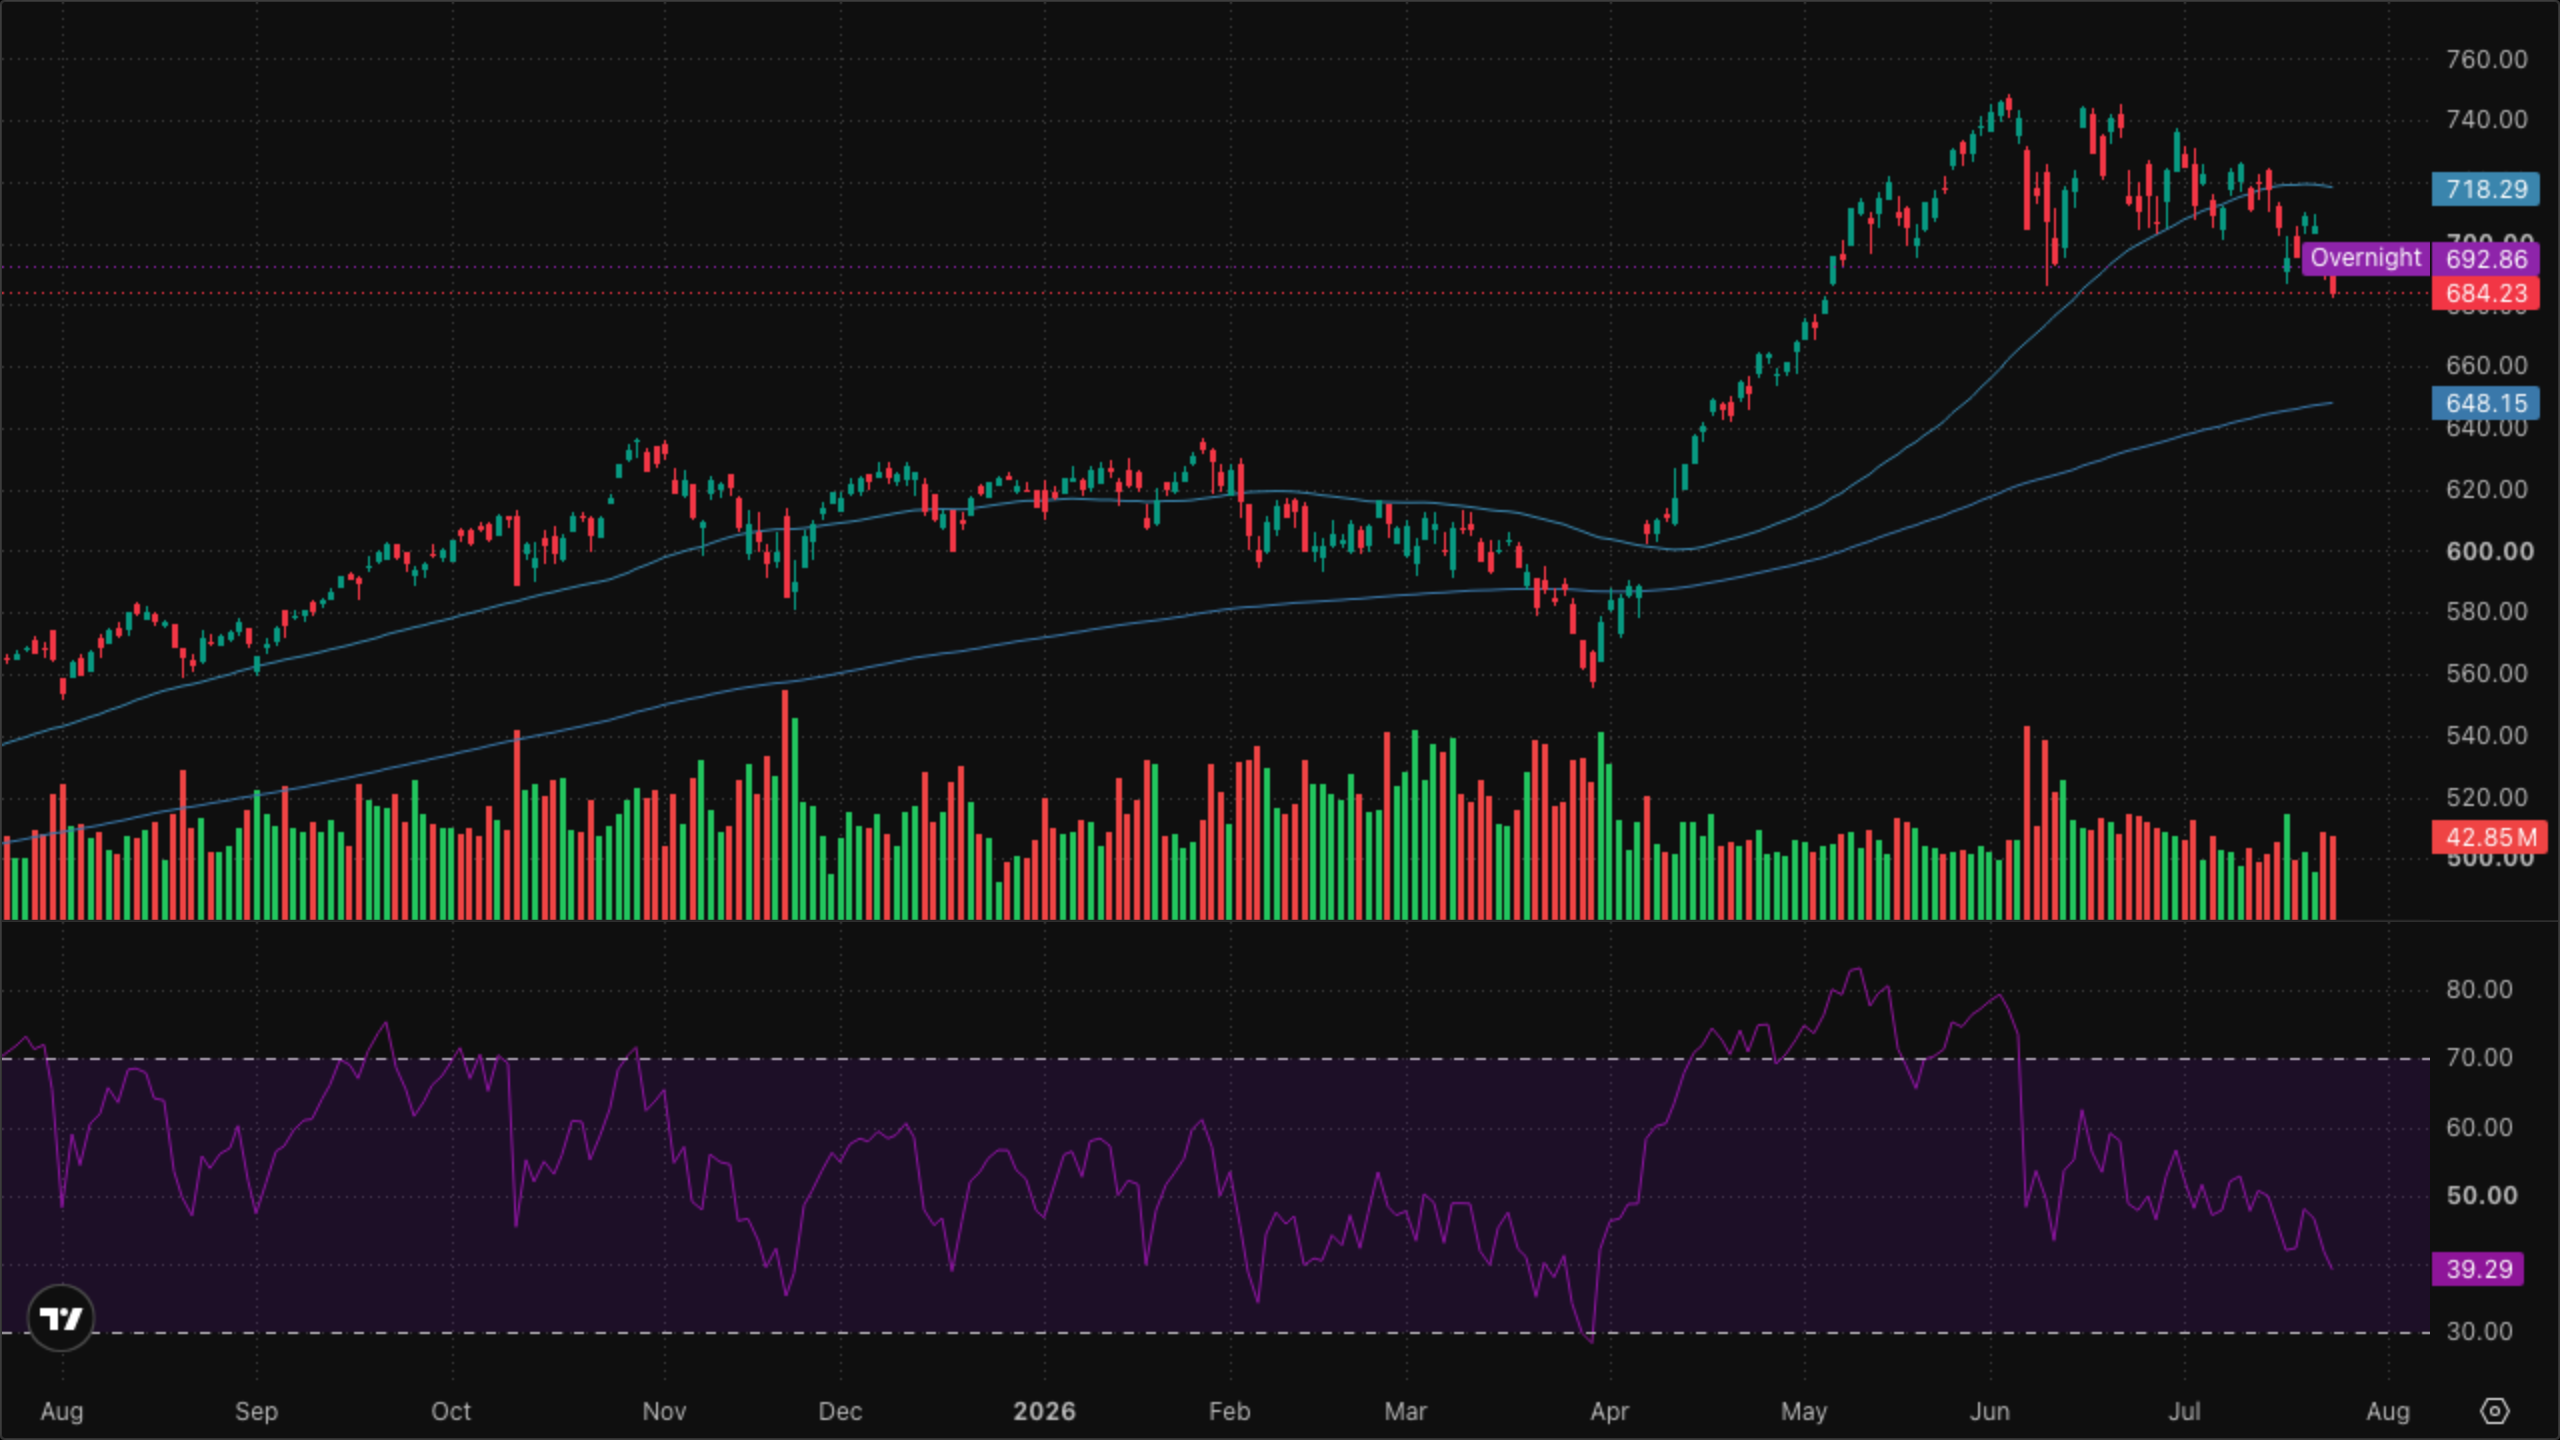Click the Jun date label
The image size is (2560, 1440).
click(x=1989, y=1411)
